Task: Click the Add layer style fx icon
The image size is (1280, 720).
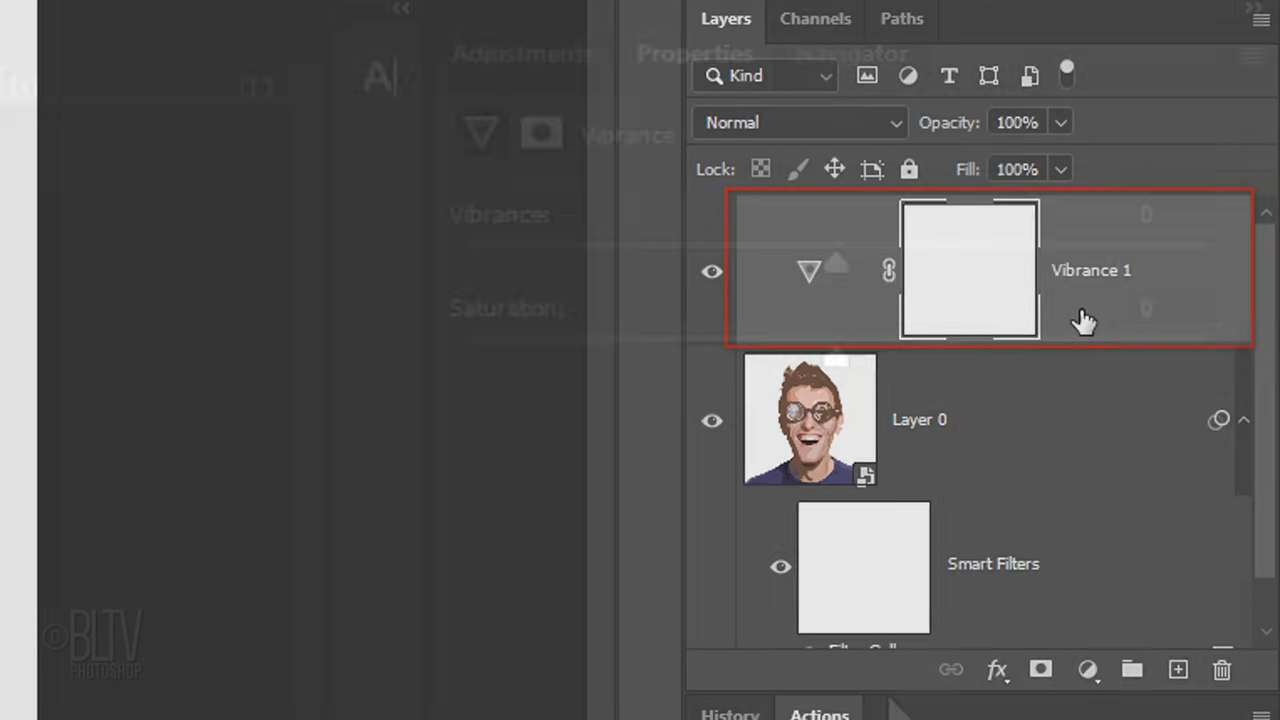Action: 997,670
